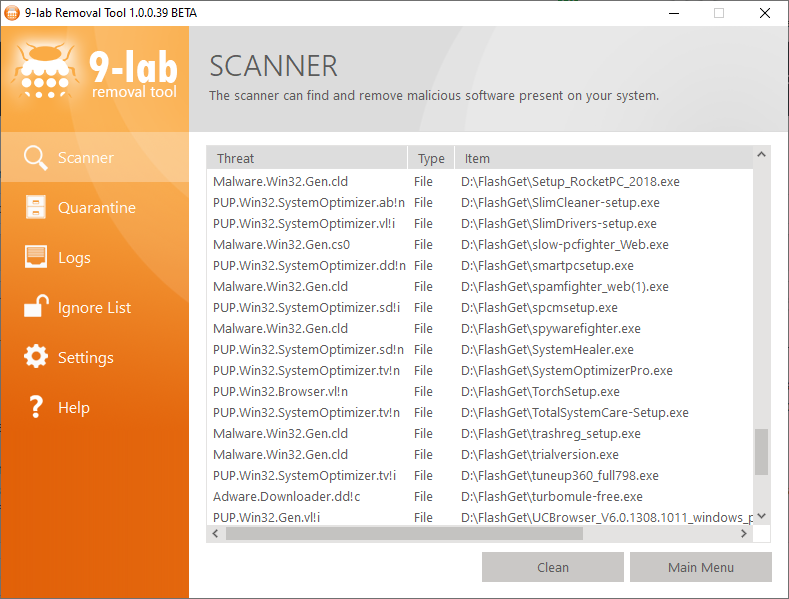The height and width of the screenshot is (599, 789).
Task: Click the app icon in title bar
Action: pyautogui.click(x=12, y=13)
